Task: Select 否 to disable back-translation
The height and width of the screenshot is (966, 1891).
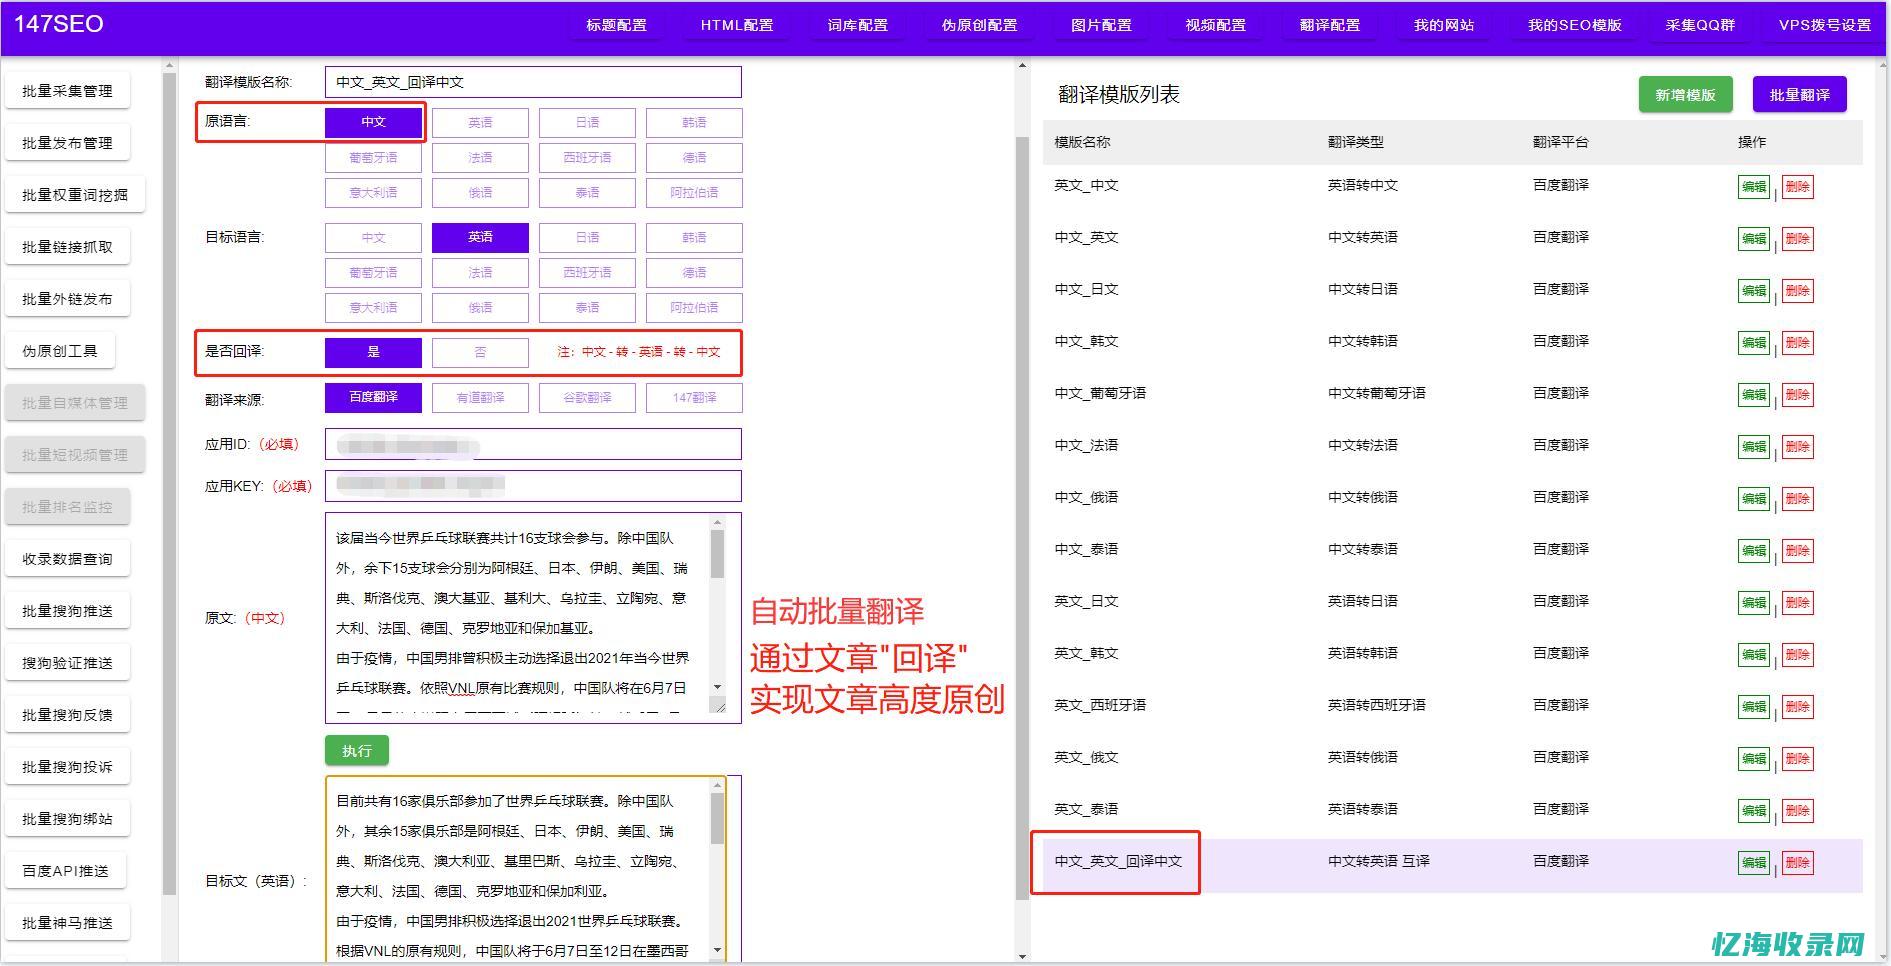Action: click(x=480, y=352)
